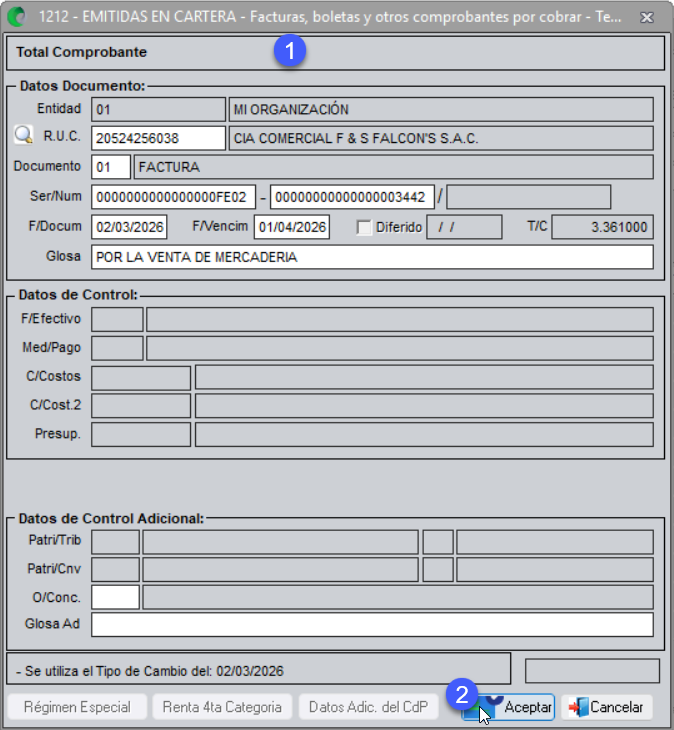Viewport: 674px width, 730px height.
Task: Click the O/Conc. description field
Action: point(398,597)
